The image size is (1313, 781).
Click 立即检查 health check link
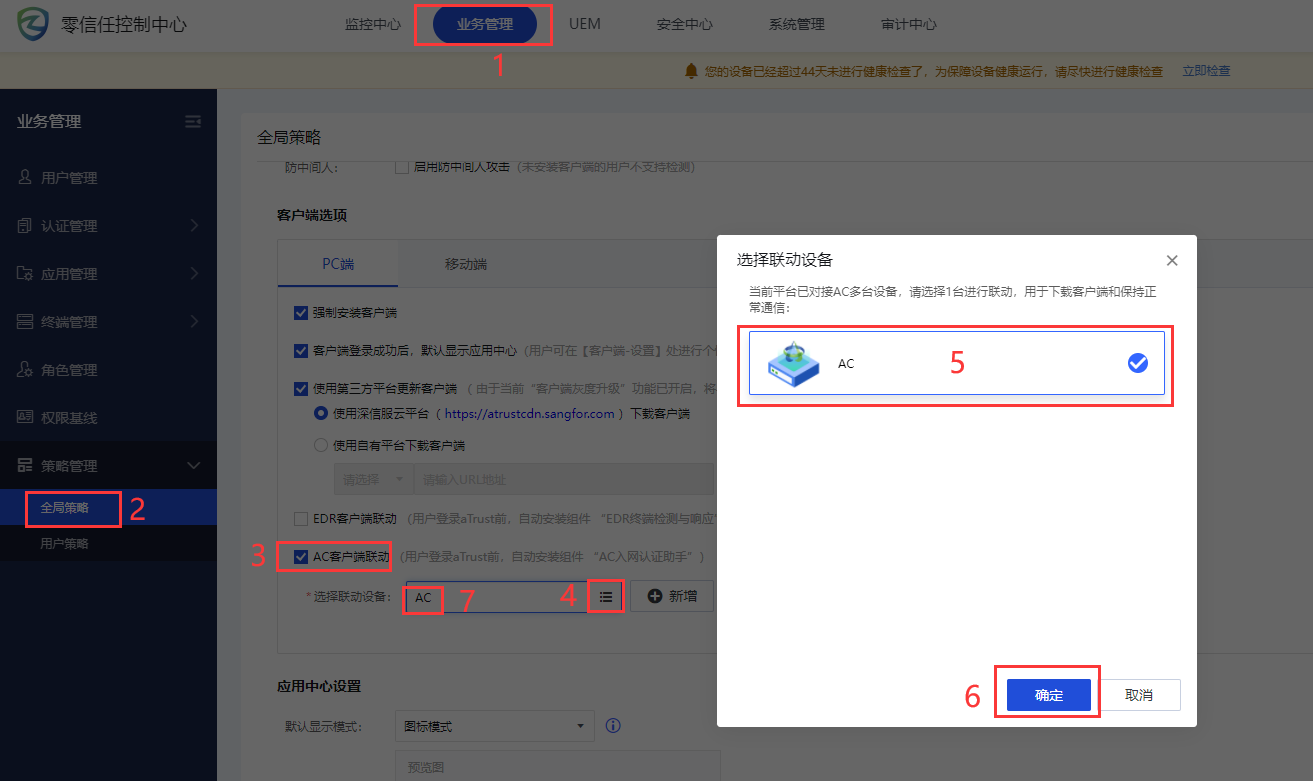pos(1206,71)
